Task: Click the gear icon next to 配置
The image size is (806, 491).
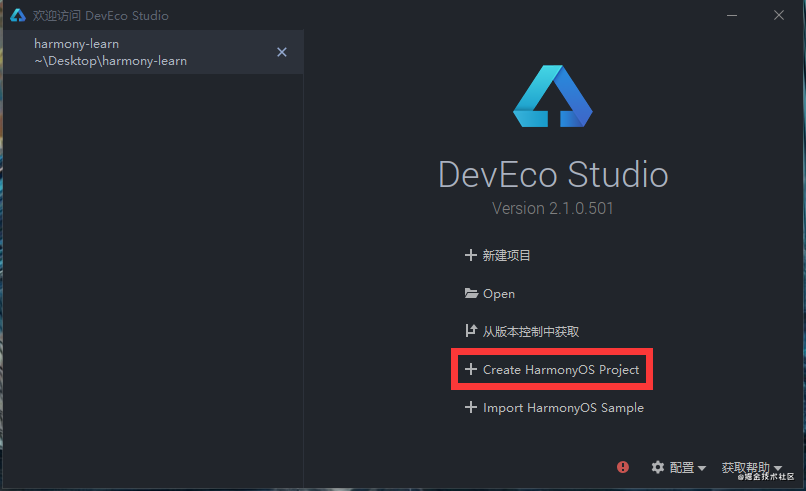Action: 658,467
